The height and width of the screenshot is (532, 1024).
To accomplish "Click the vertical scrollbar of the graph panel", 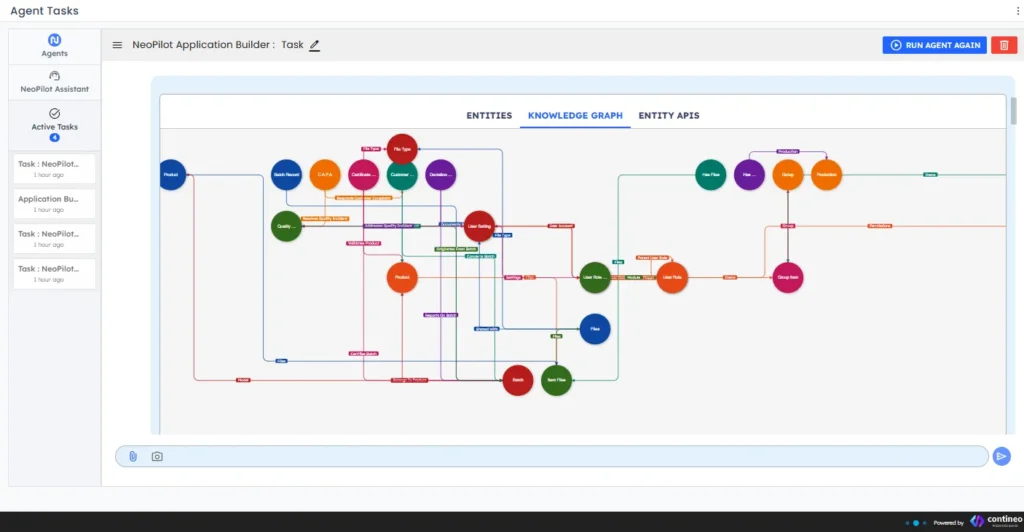I will point(1013,111).
